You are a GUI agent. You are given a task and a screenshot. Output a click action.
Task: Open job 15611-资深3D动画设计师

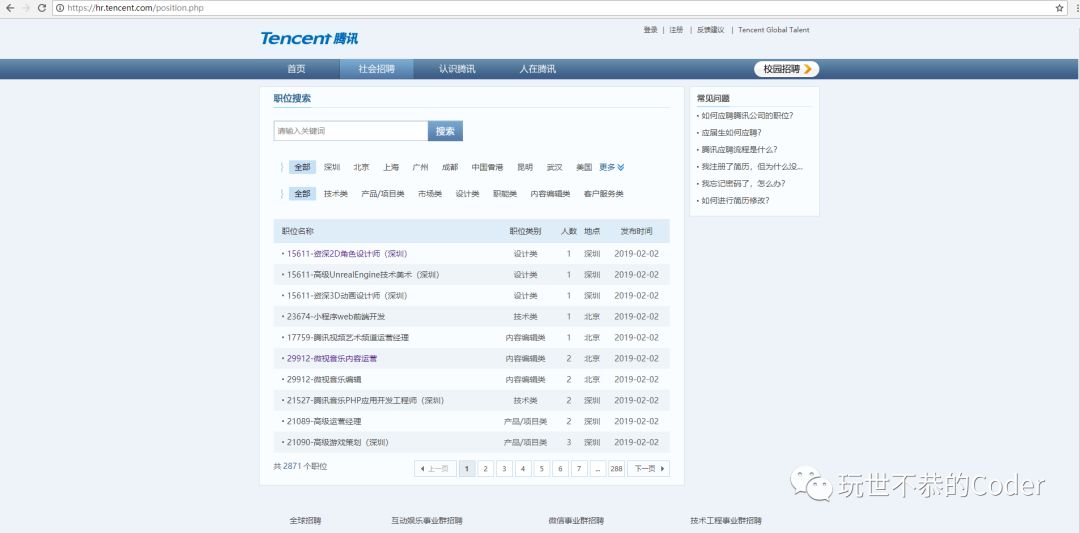pos(348,295)
